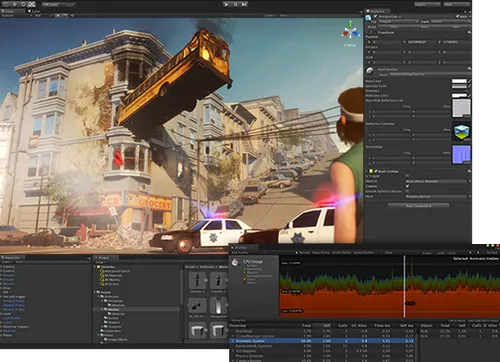Click the CPU Usage profiler icon

[235, 263]
